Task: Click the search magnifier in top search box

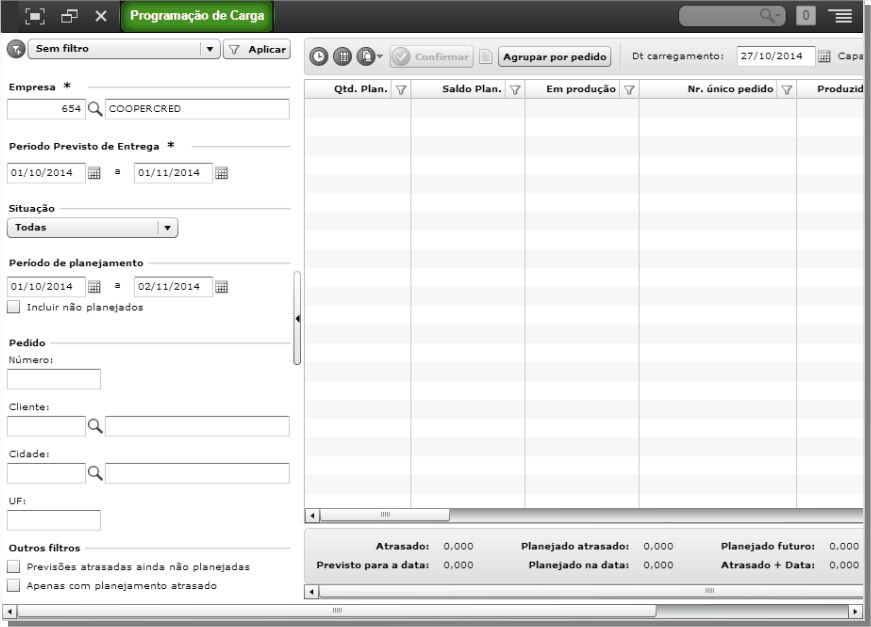Action: pyautogui.click(x=769, y=16)
